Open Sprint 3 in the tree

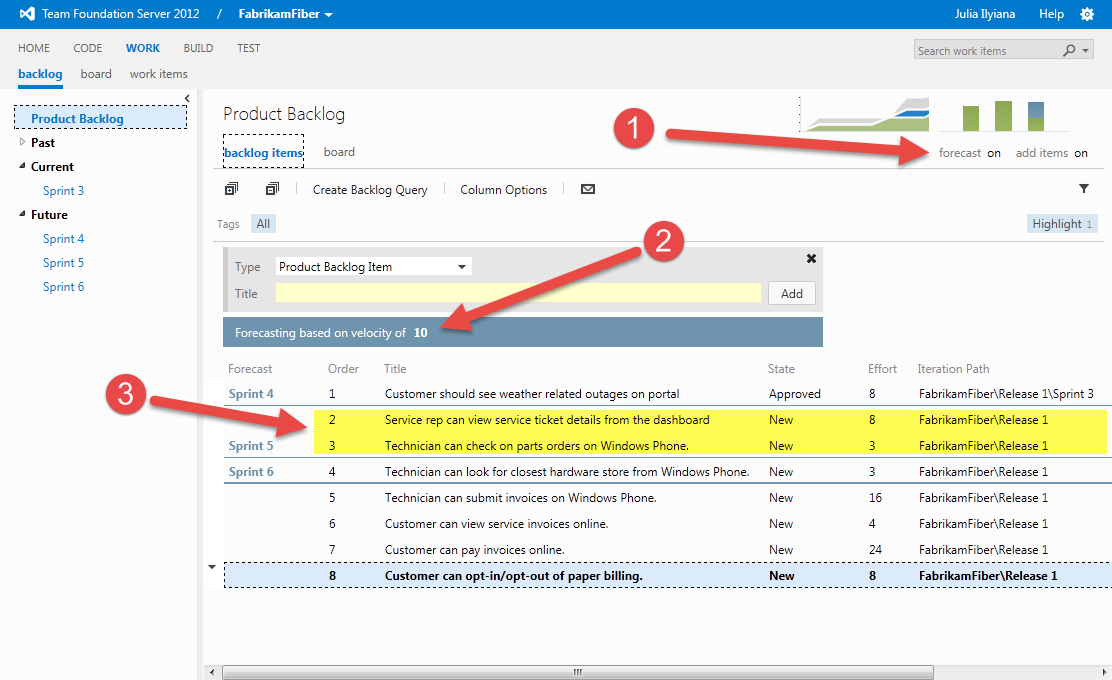(63, 191)
